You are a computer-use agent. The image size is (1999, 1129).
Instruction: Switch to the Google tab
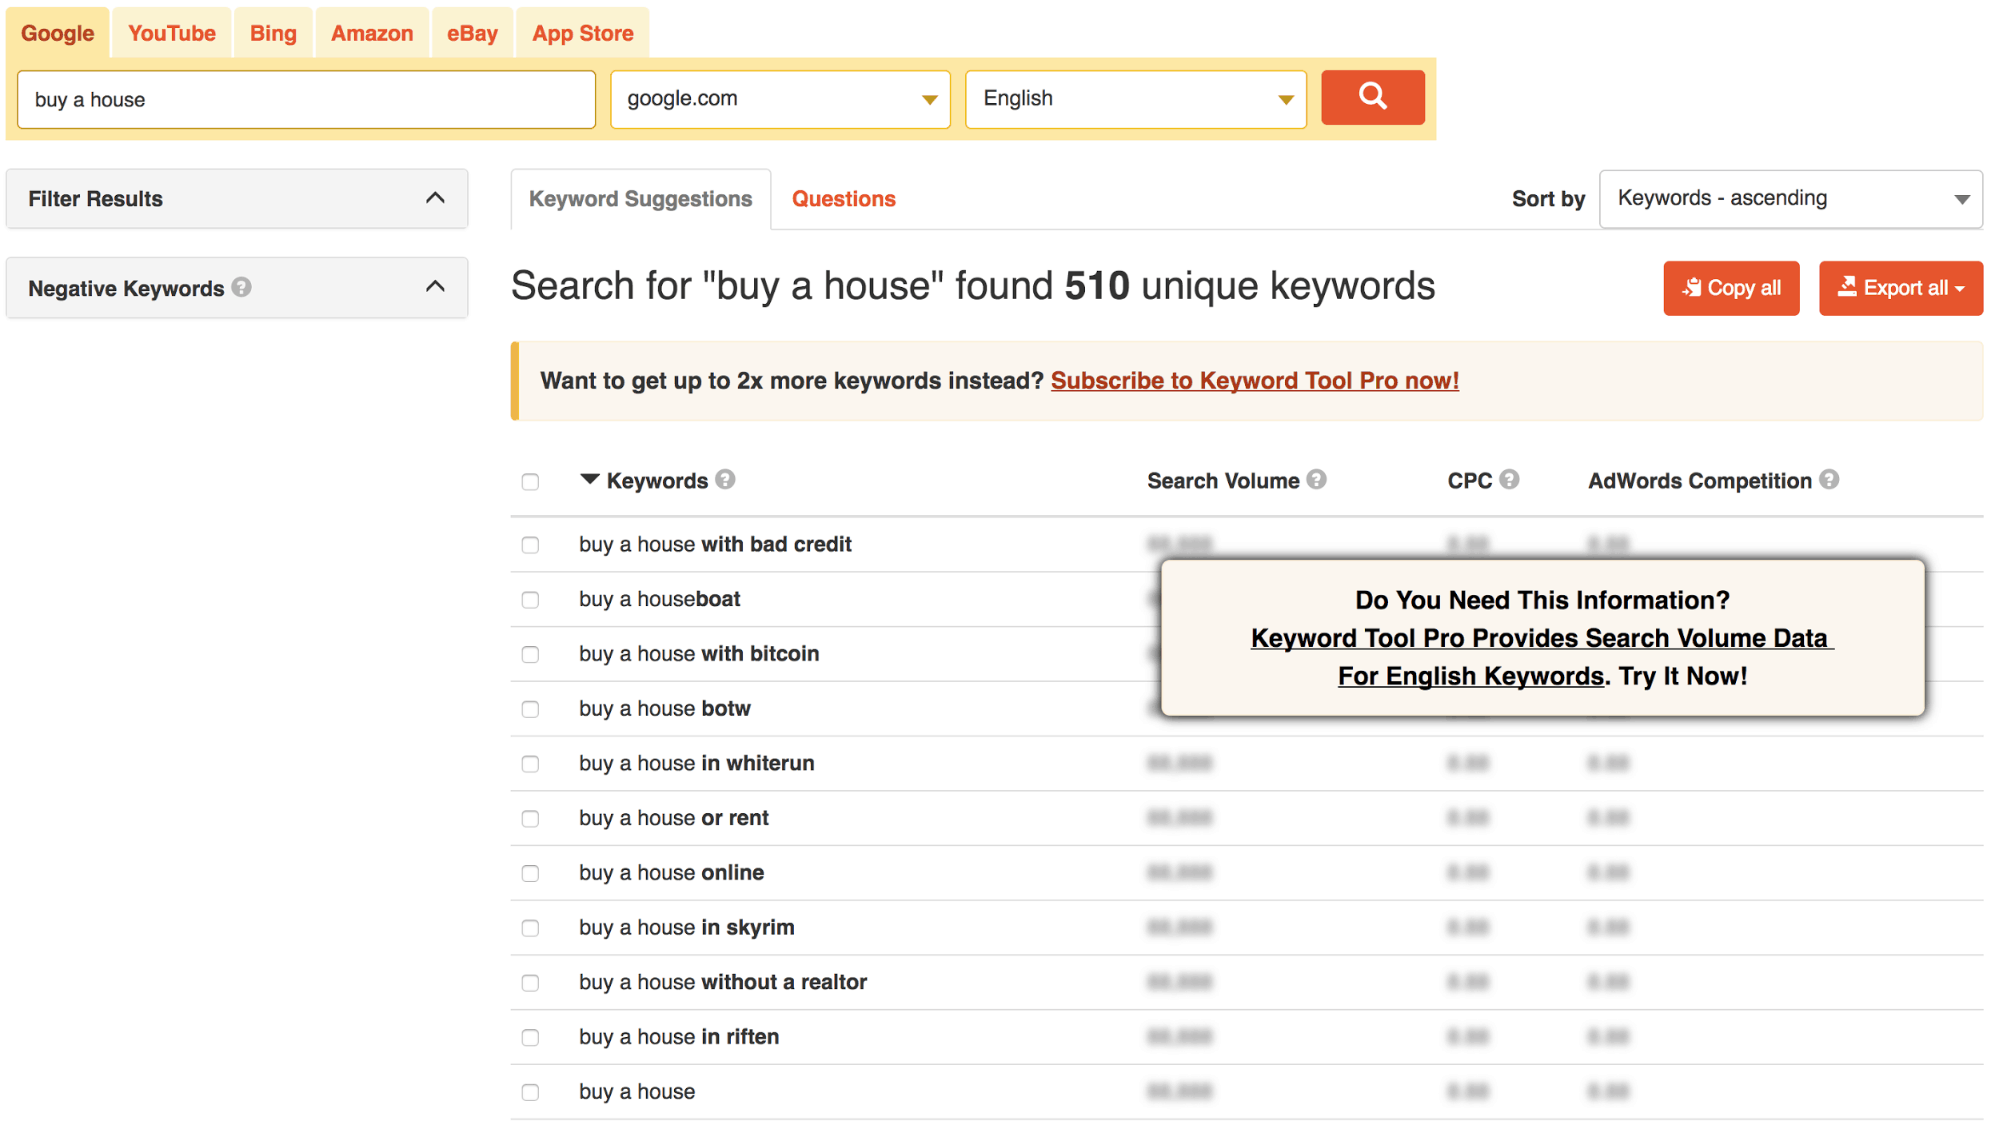(x=58, y=33)
